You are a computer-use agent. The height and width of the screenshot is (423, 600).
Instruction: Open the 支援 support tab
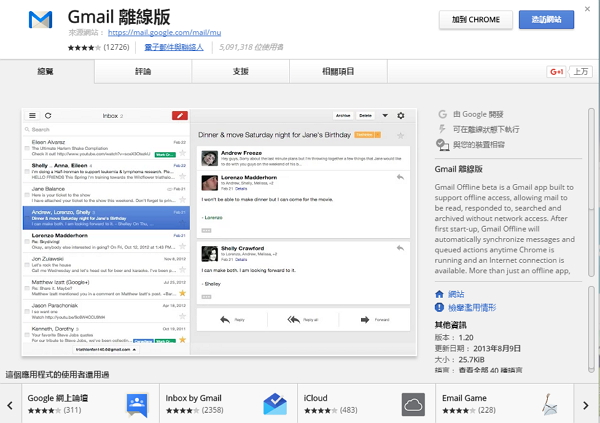(x=240, y=72)
